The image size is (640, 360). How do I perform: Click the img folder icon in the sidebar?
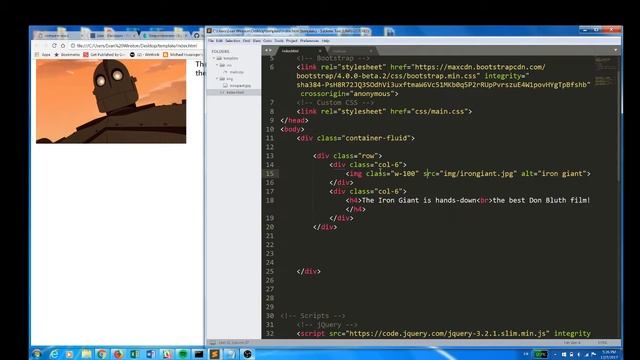click(222, 79)
